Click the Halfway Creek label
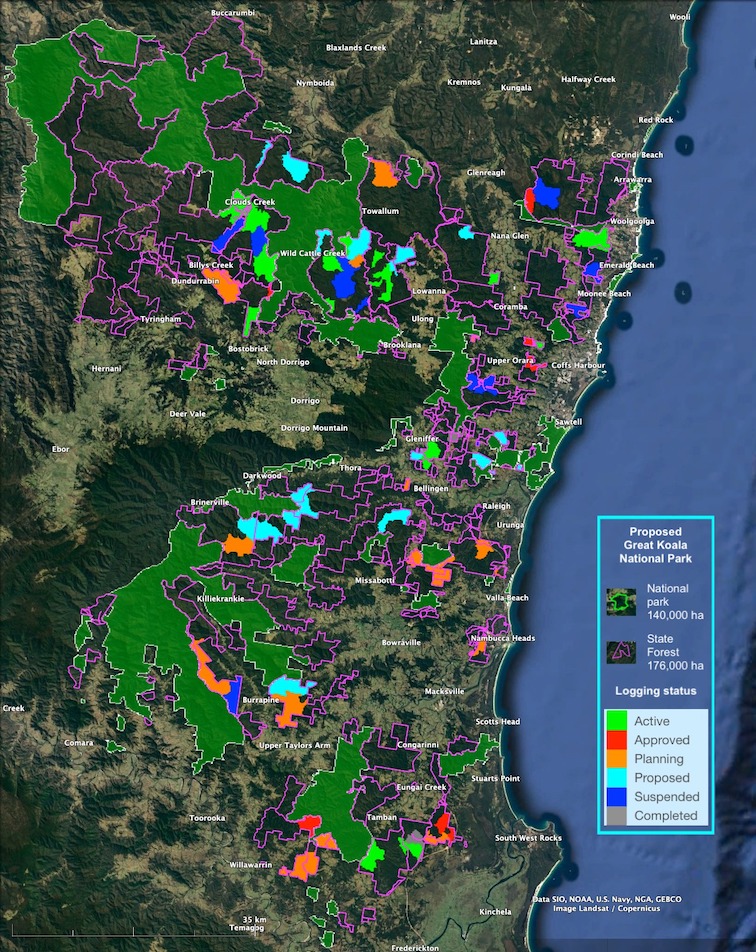The image size is (756, 952). tap(588, 80)
